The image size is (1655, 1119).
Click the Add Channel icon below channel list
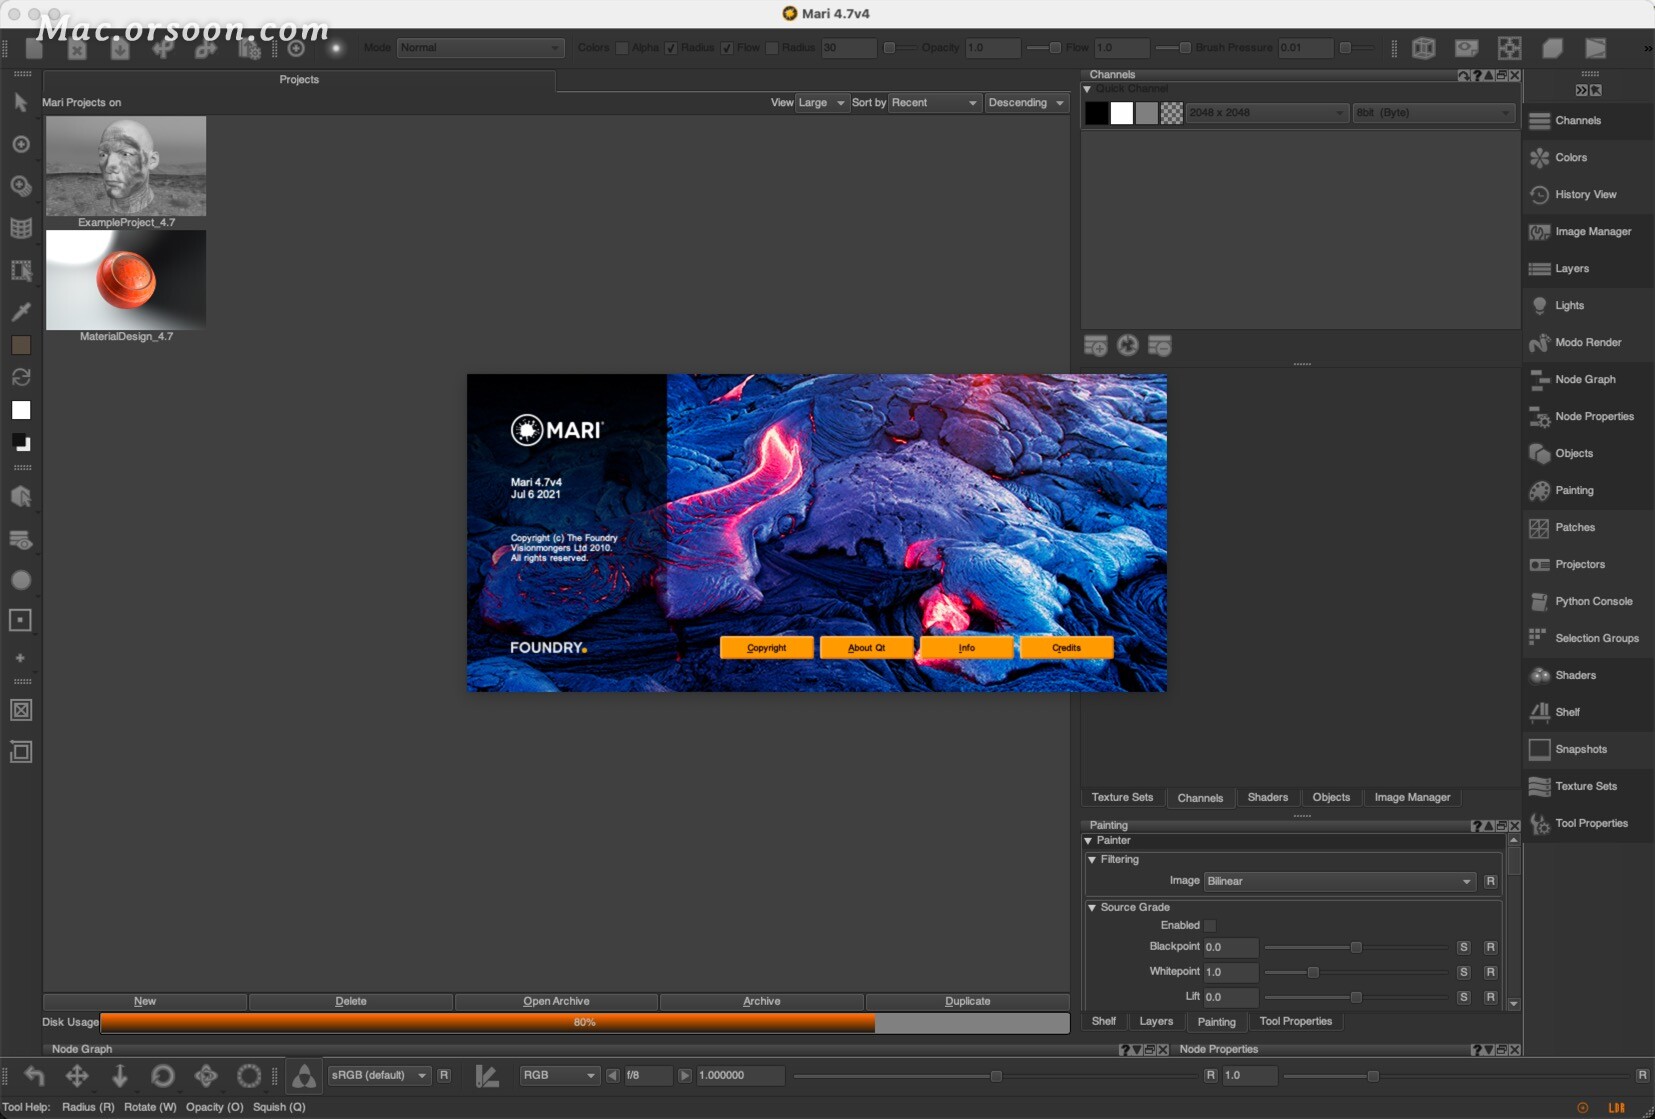coord(1096,346)
